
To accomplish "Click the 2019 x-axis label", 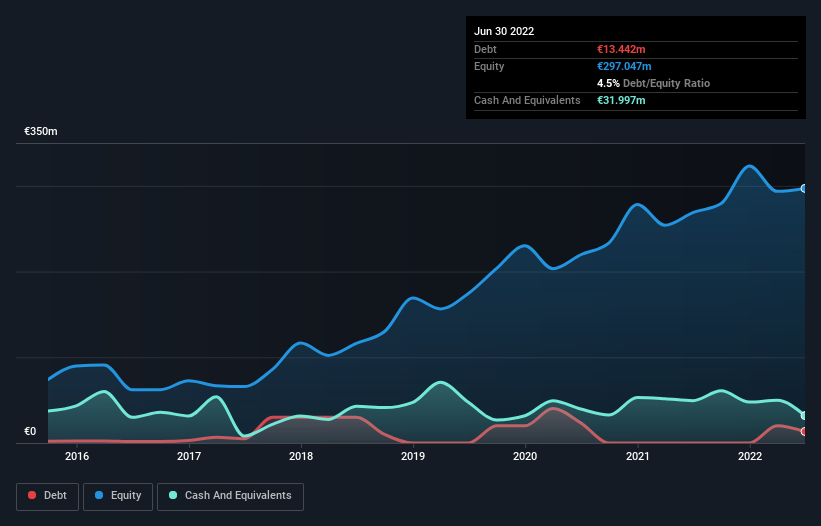I will [x=413, y=456].
